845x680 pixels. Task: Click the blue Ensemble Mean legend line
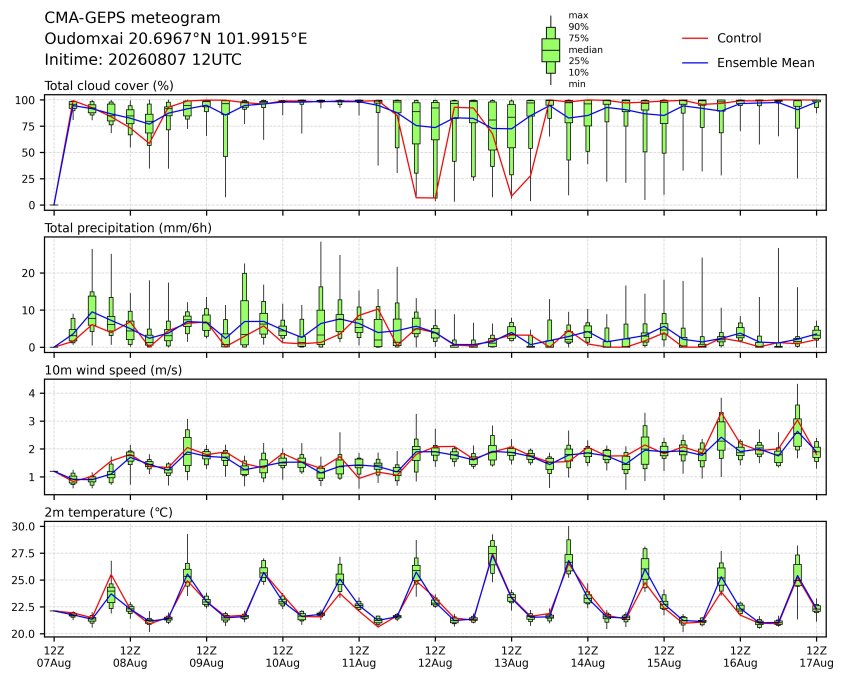695,63
